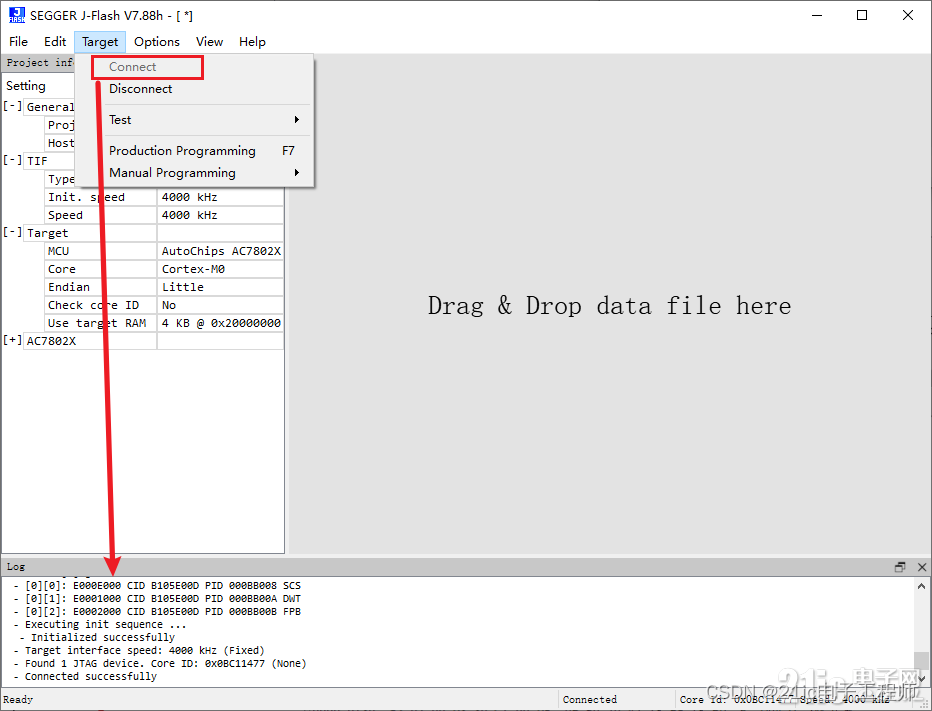Open the Help menu
This screenshot has height=711, width=932.
252,42
